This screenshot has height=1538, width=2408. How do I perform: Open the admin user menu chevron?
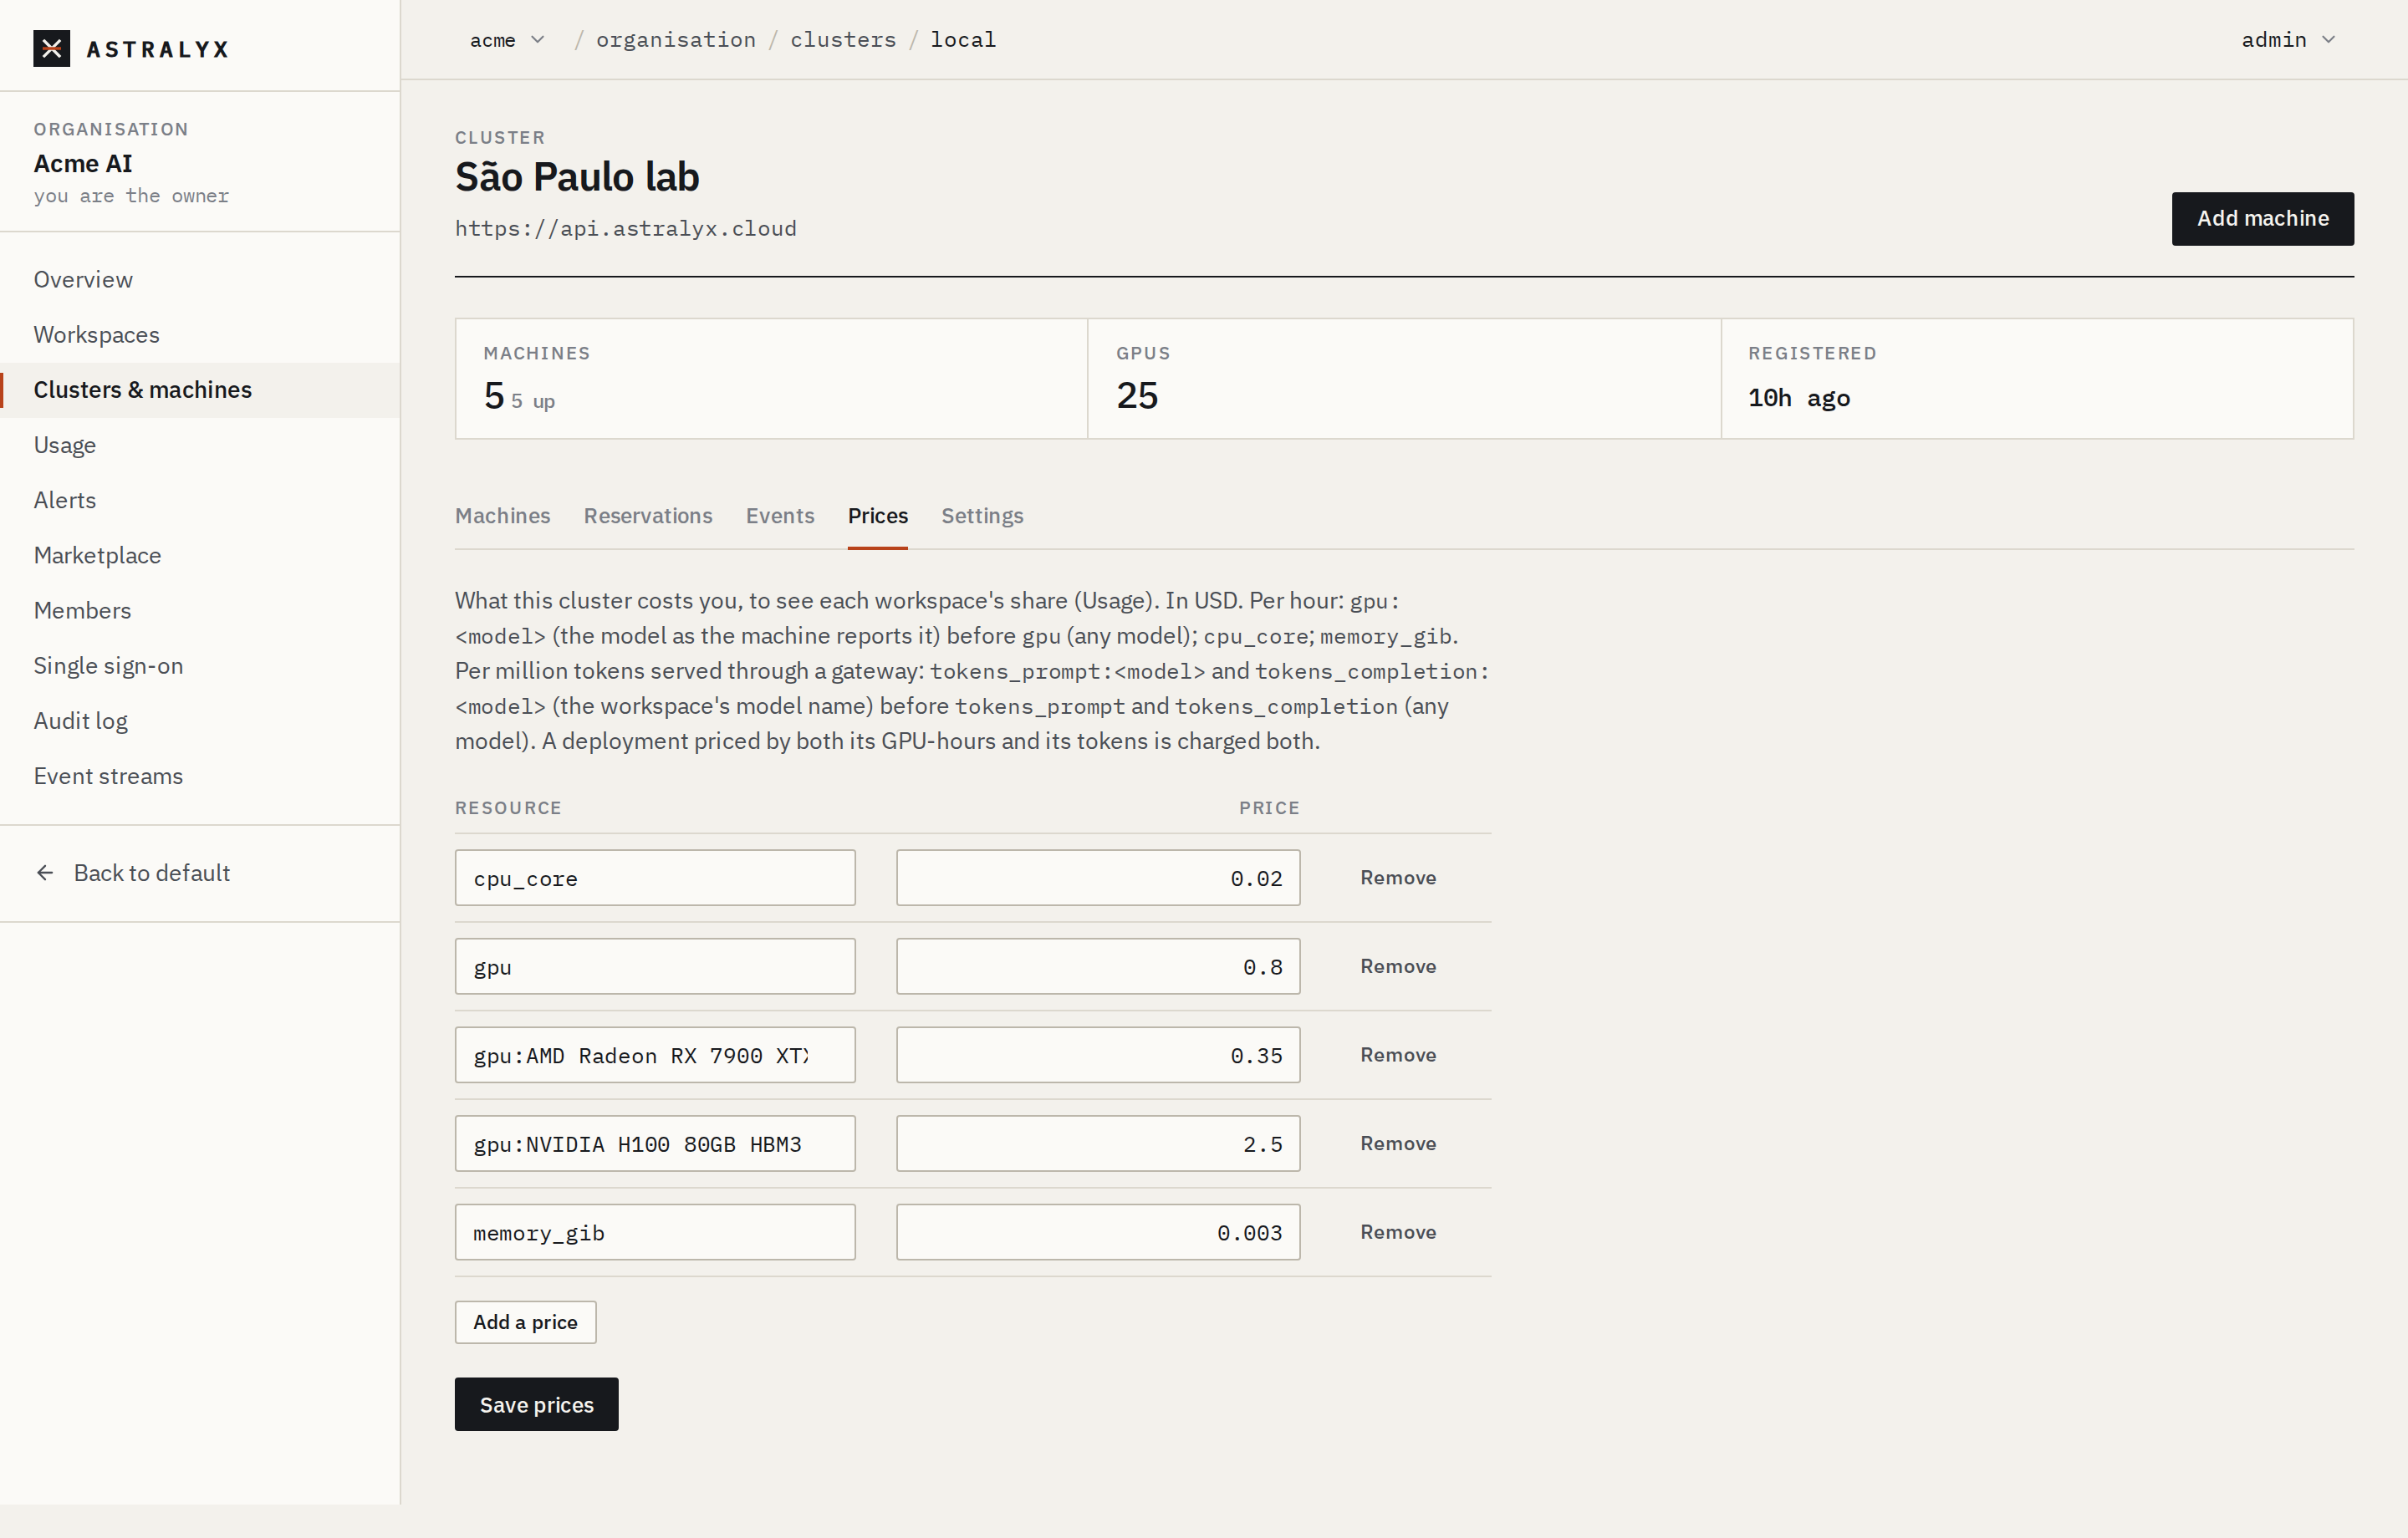pos(2329,40)
